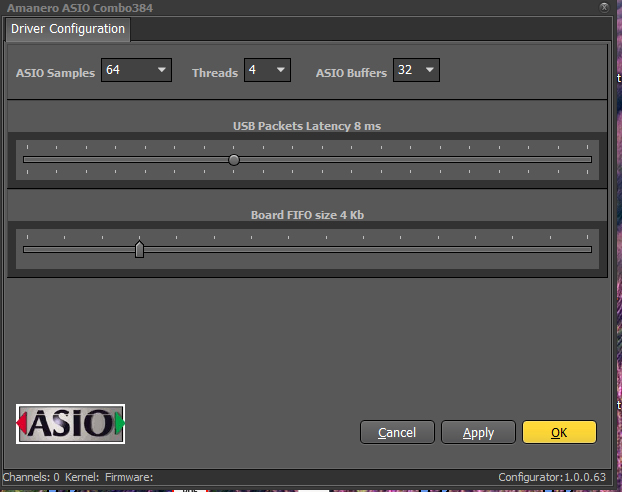Image resolution: width=622 pixels, height=492 pixels.
Task: Switch to the Driver Configuration tab
Action: tap(68, 29)
